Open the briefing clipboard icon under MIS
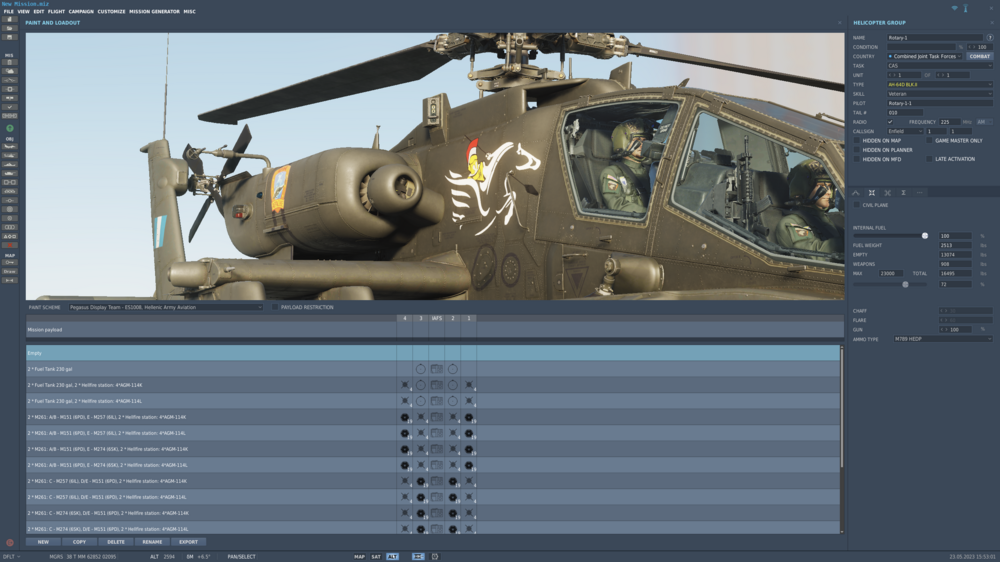 tap(10, 63)
